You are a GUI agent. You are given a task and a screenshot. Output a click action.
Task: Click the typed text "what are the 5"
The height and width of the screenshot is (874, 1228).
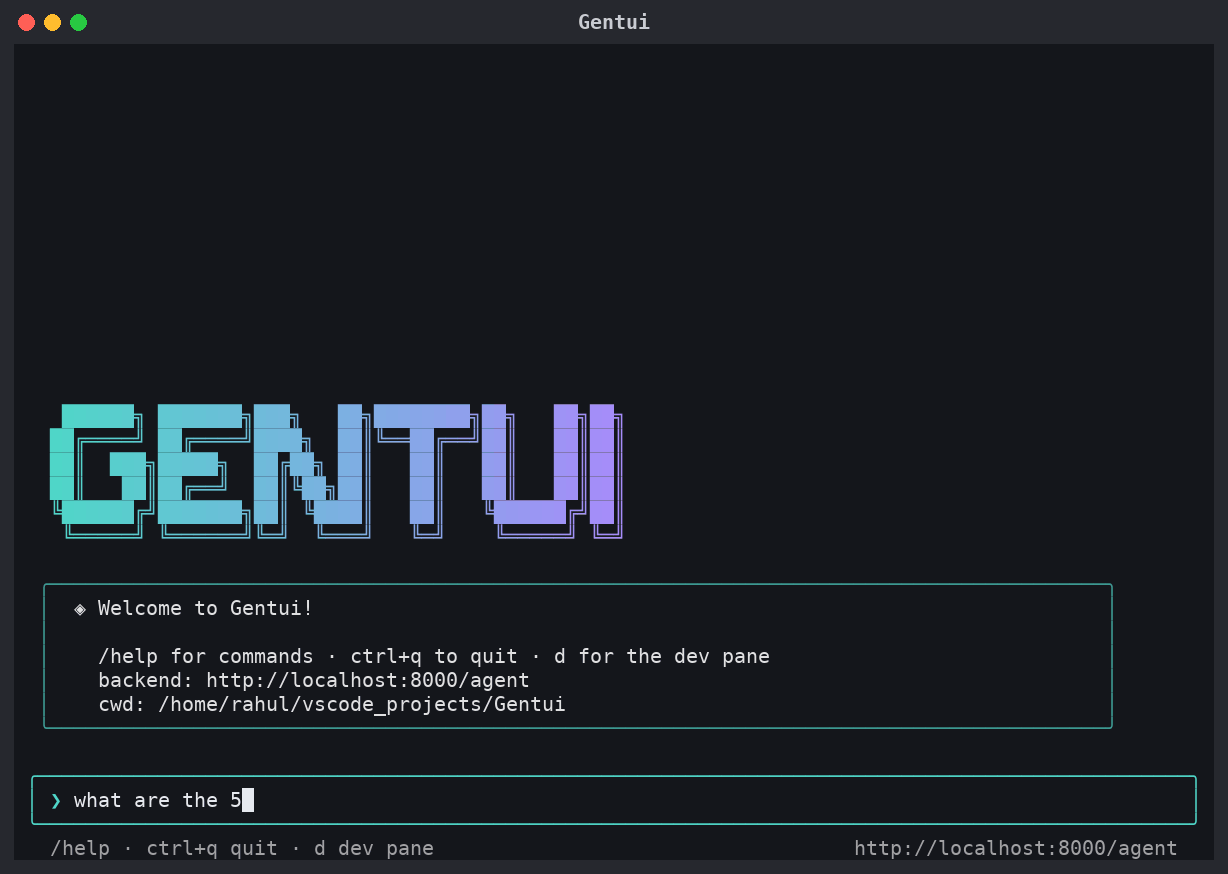pos(158,800)
